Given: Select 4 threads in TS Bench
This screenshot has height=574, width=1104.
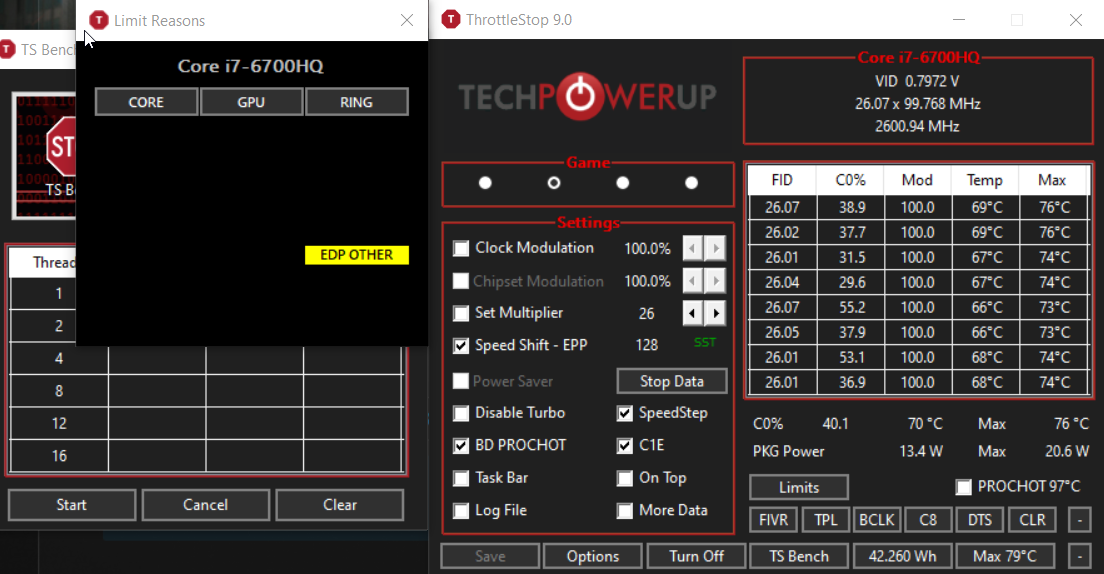Looking at the screenshot, I should pyautogui.click(x=59, y=358).
